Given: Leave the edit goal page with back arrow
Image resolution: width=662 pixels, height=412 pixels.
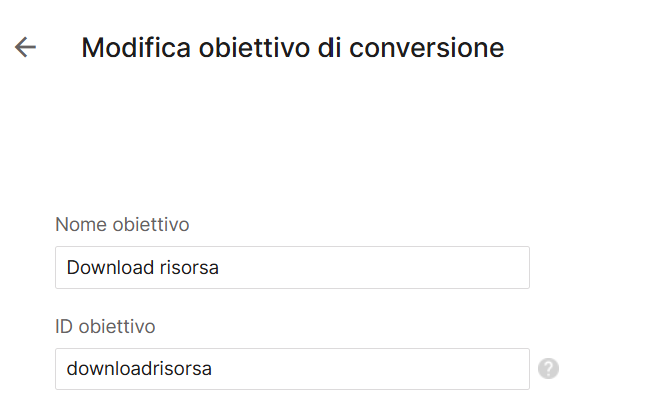Looking at the screenshot, I should coord(25,47).
